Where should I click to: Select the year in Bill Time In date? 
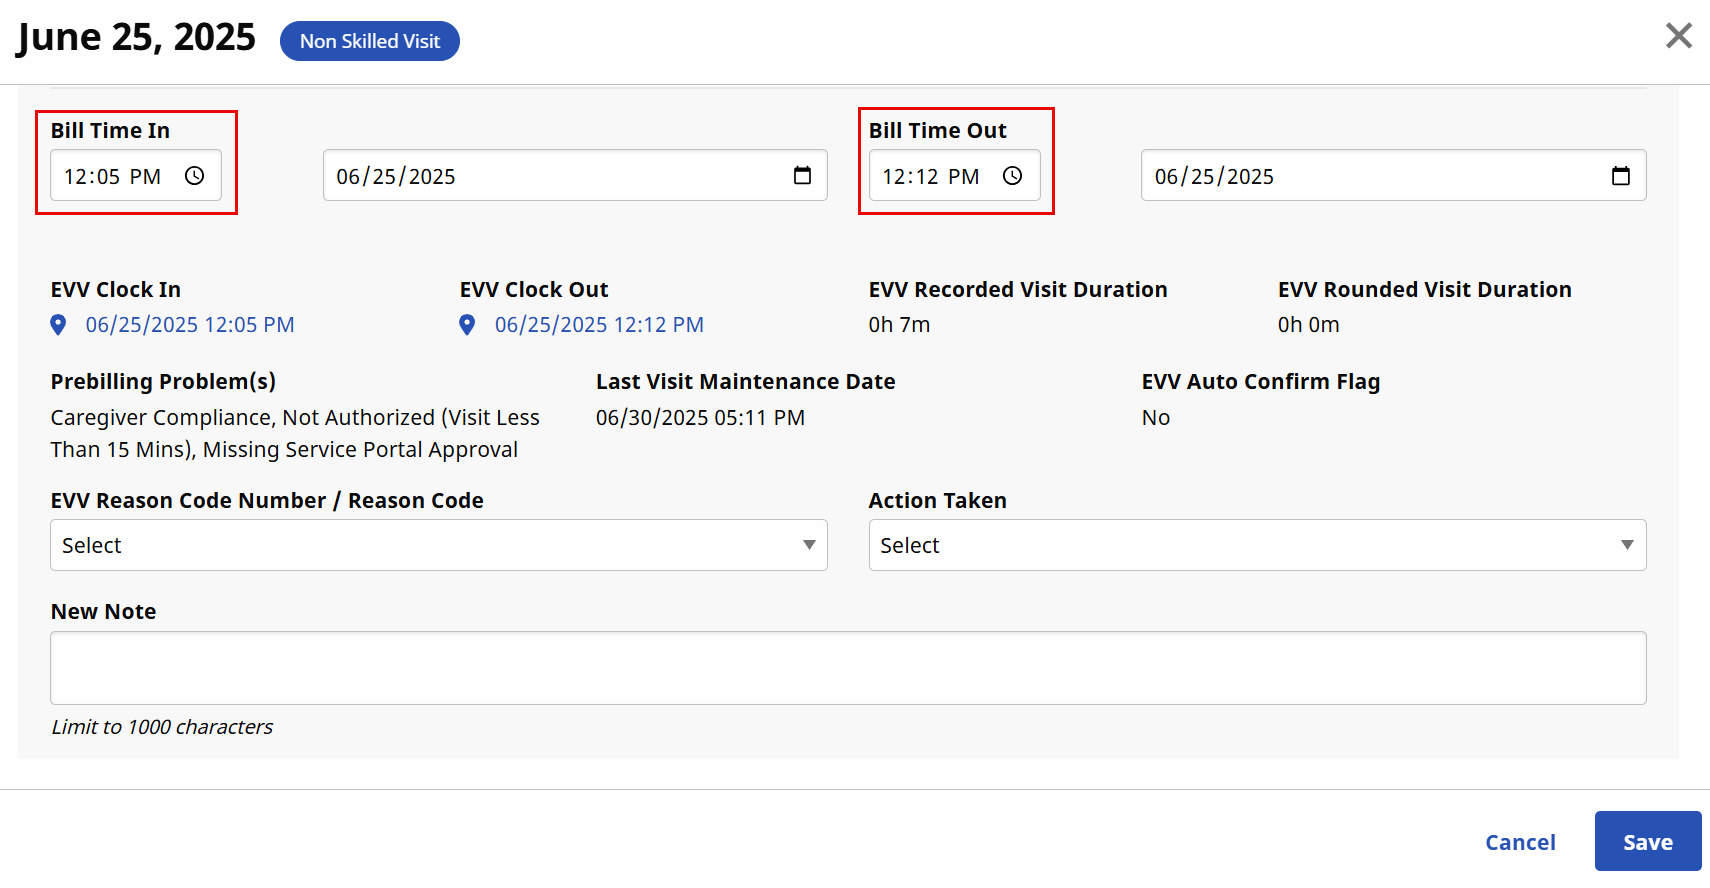point(432,177)
